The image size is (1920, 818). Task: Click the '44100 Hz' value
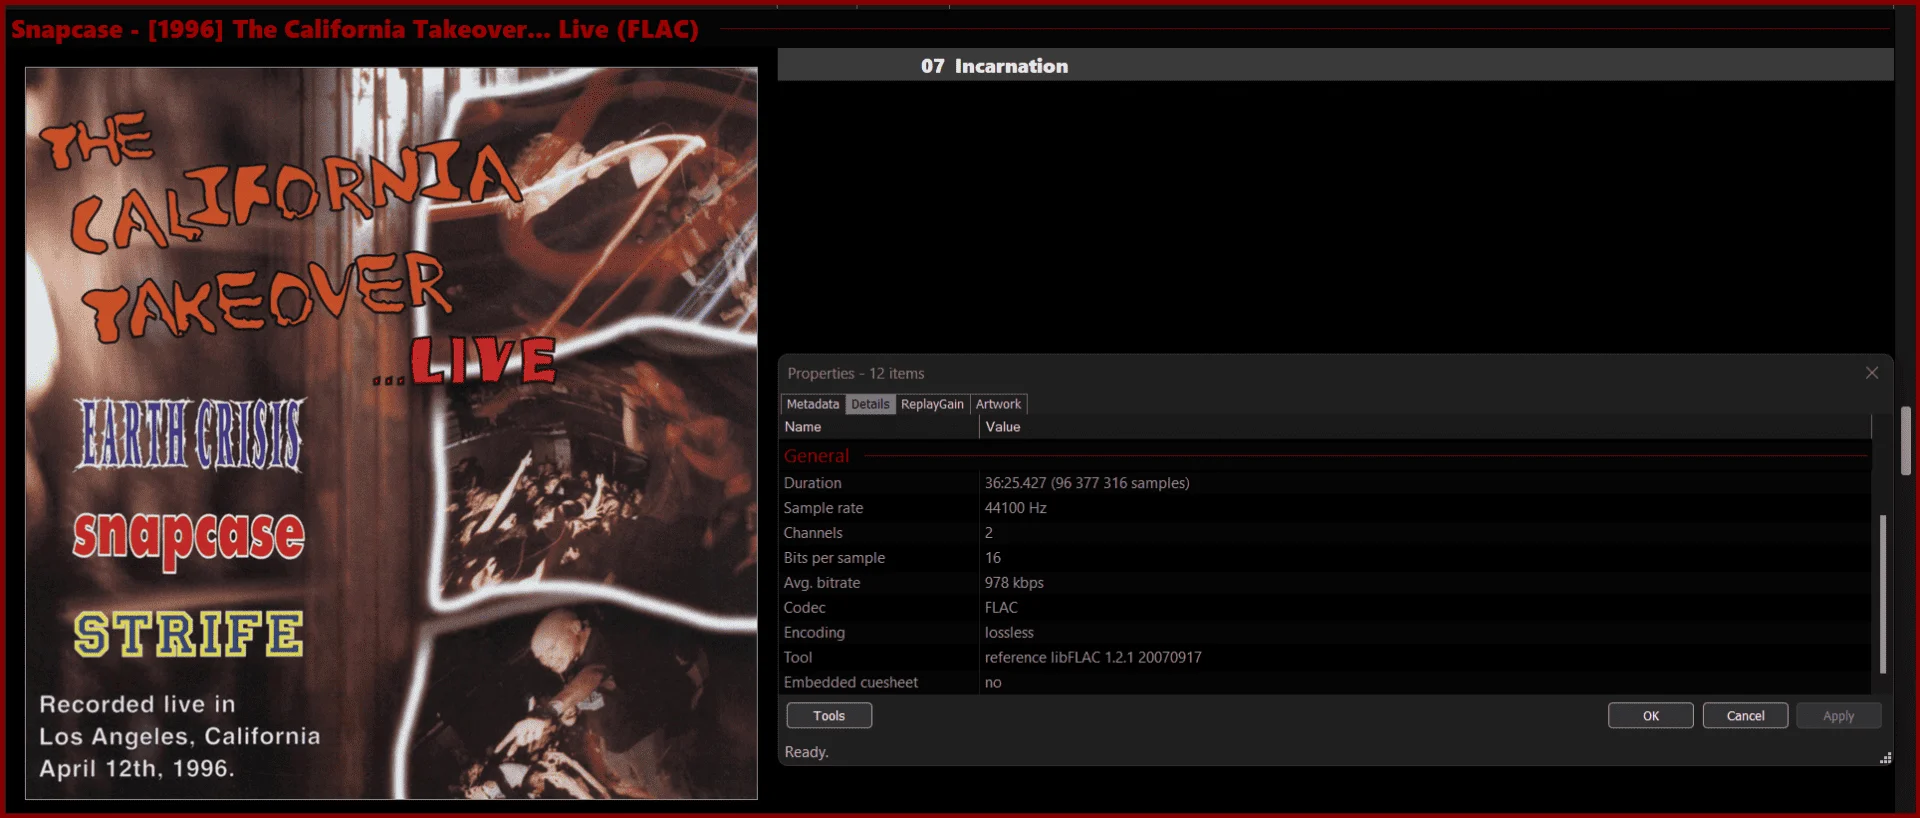click(1015, 508)
